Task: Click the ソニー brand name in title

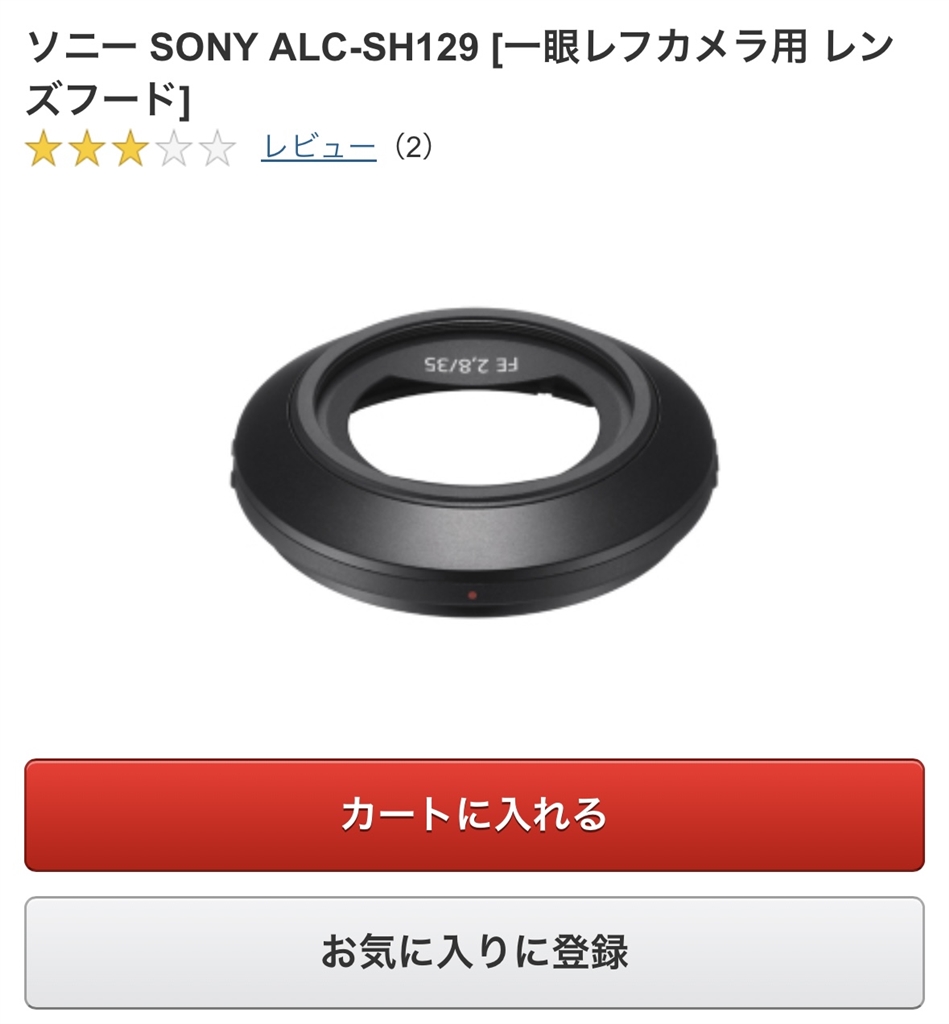Action: tap(82, 47)
